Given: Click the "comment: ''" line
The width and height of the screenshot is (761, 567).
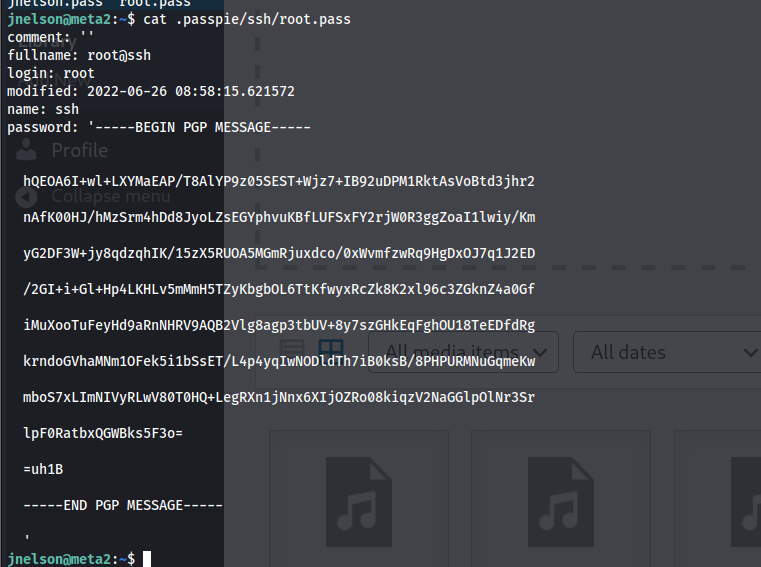Looking at the screenshot, I should 50,37.
